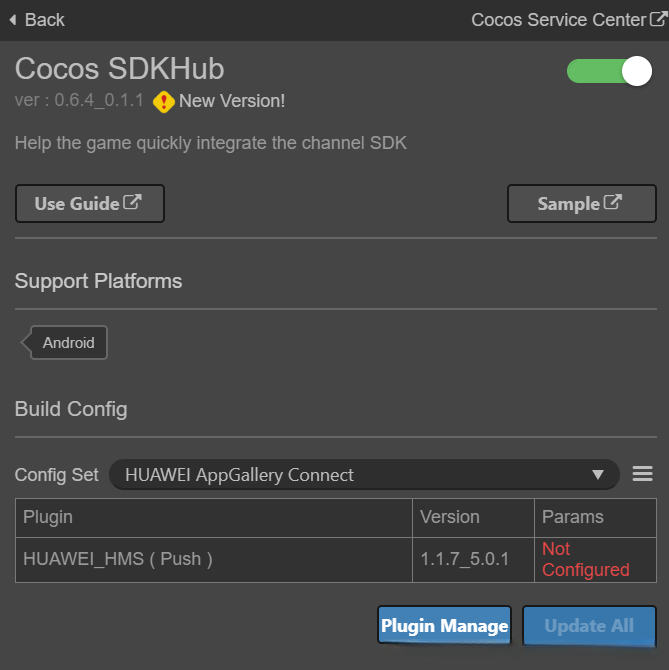Click the Version column header
This screenshot has width=669, height=670.
[x=473, y=517]
